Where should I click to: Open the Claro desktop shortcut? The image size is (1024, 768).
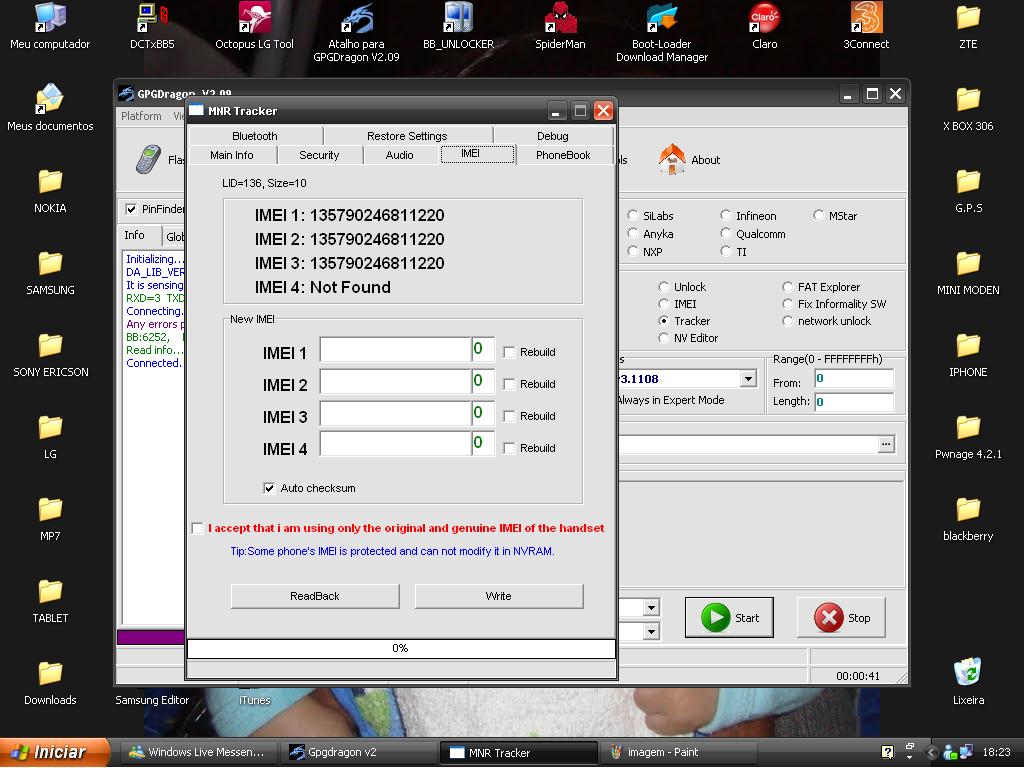764,26
